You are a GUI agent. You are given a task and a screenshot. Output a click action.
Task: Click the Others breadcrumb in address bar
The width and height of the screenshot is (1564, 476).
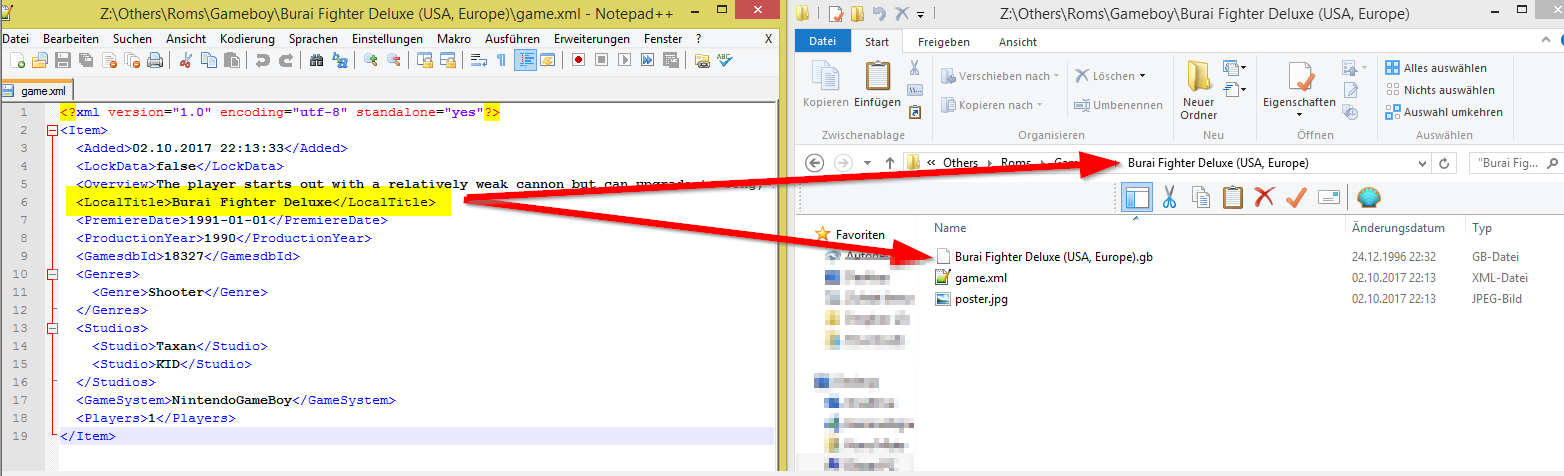pos(960,163)
